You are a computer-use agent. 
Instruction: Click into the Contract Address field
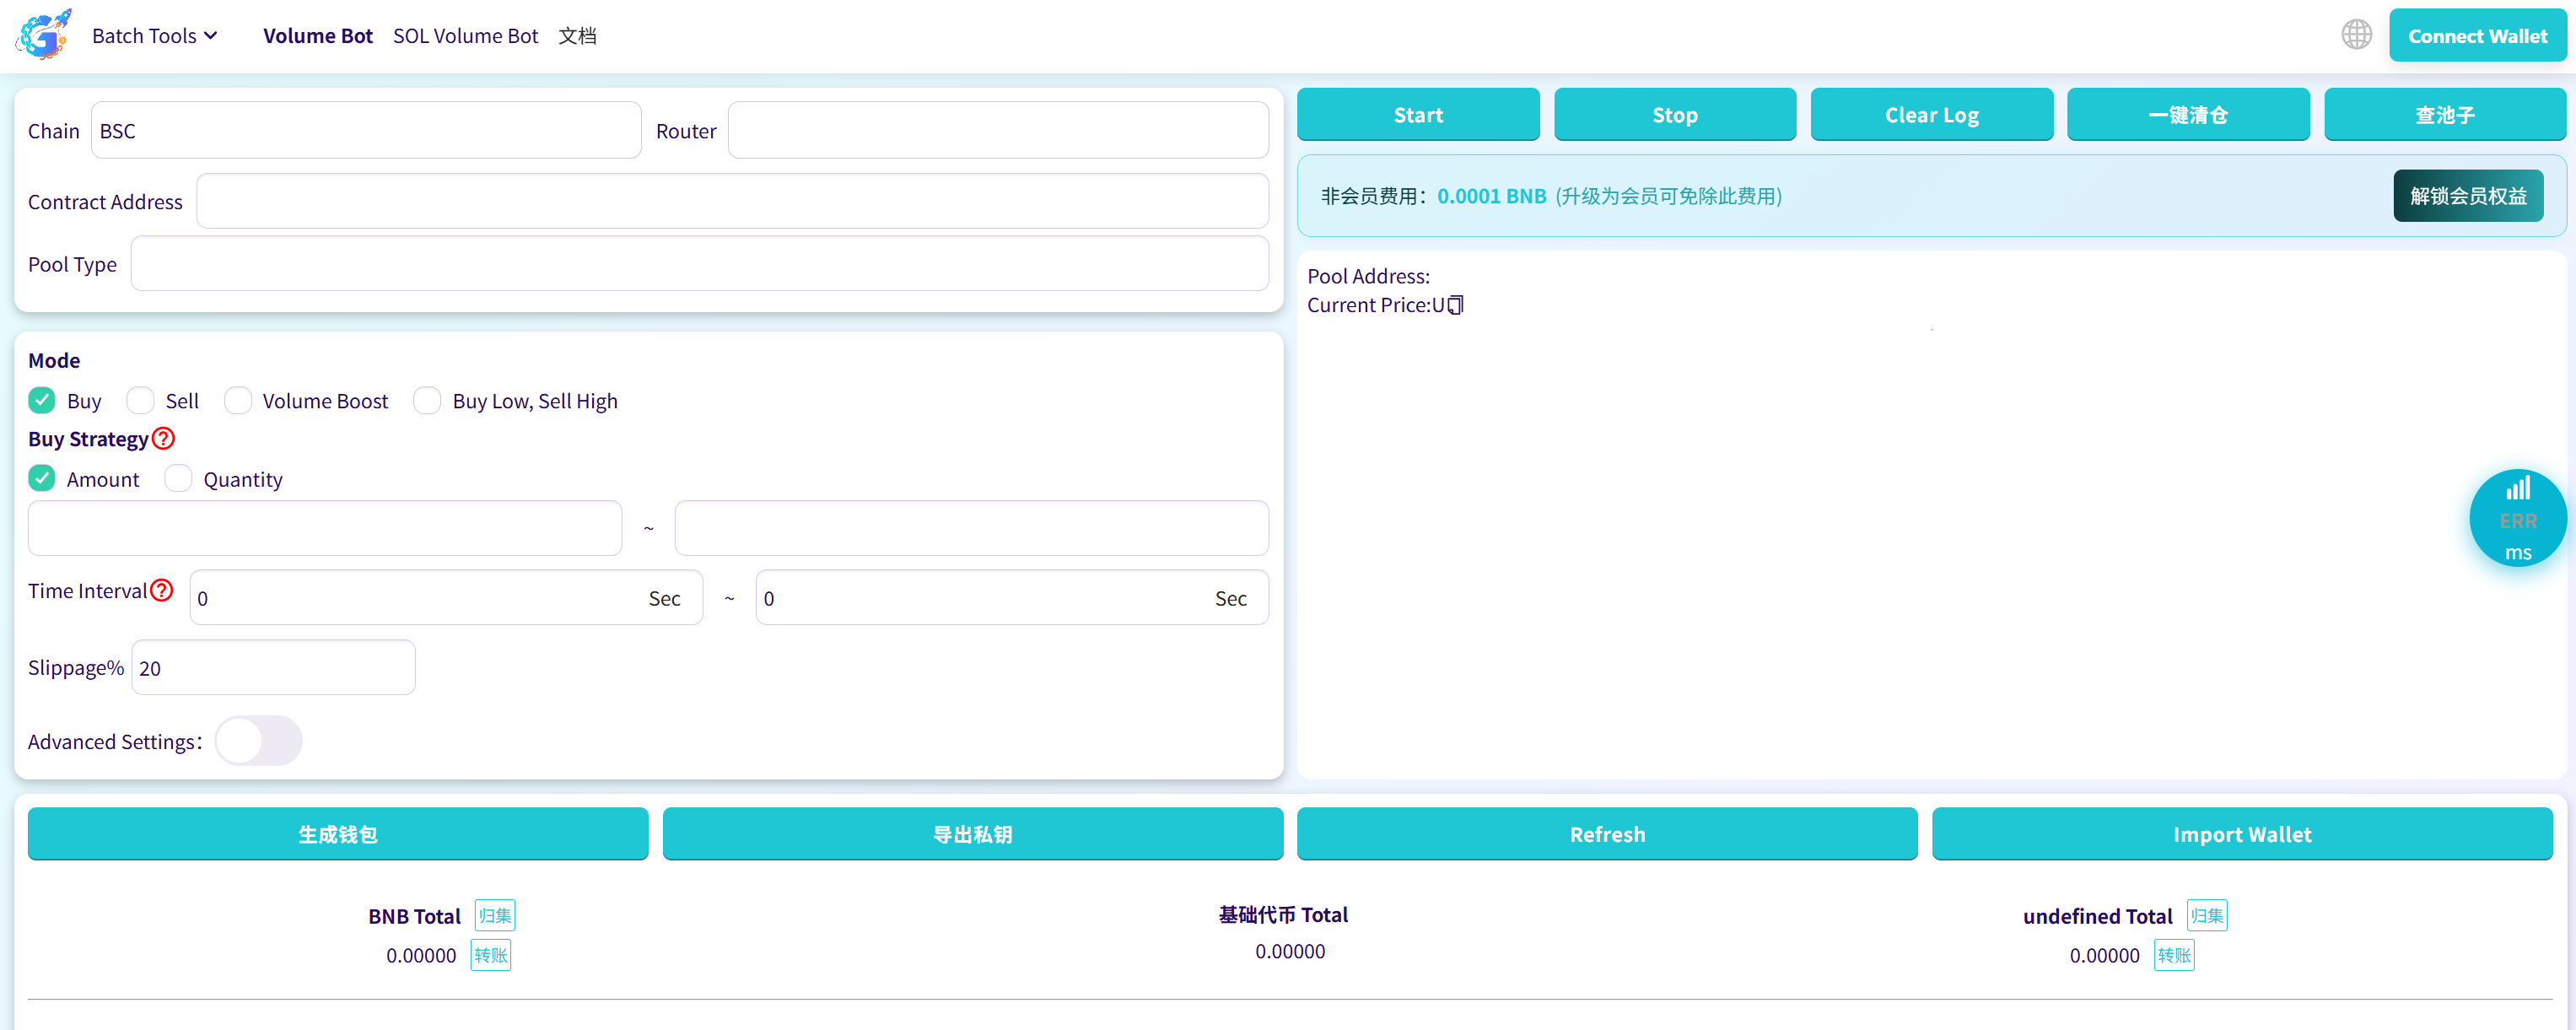731,201
